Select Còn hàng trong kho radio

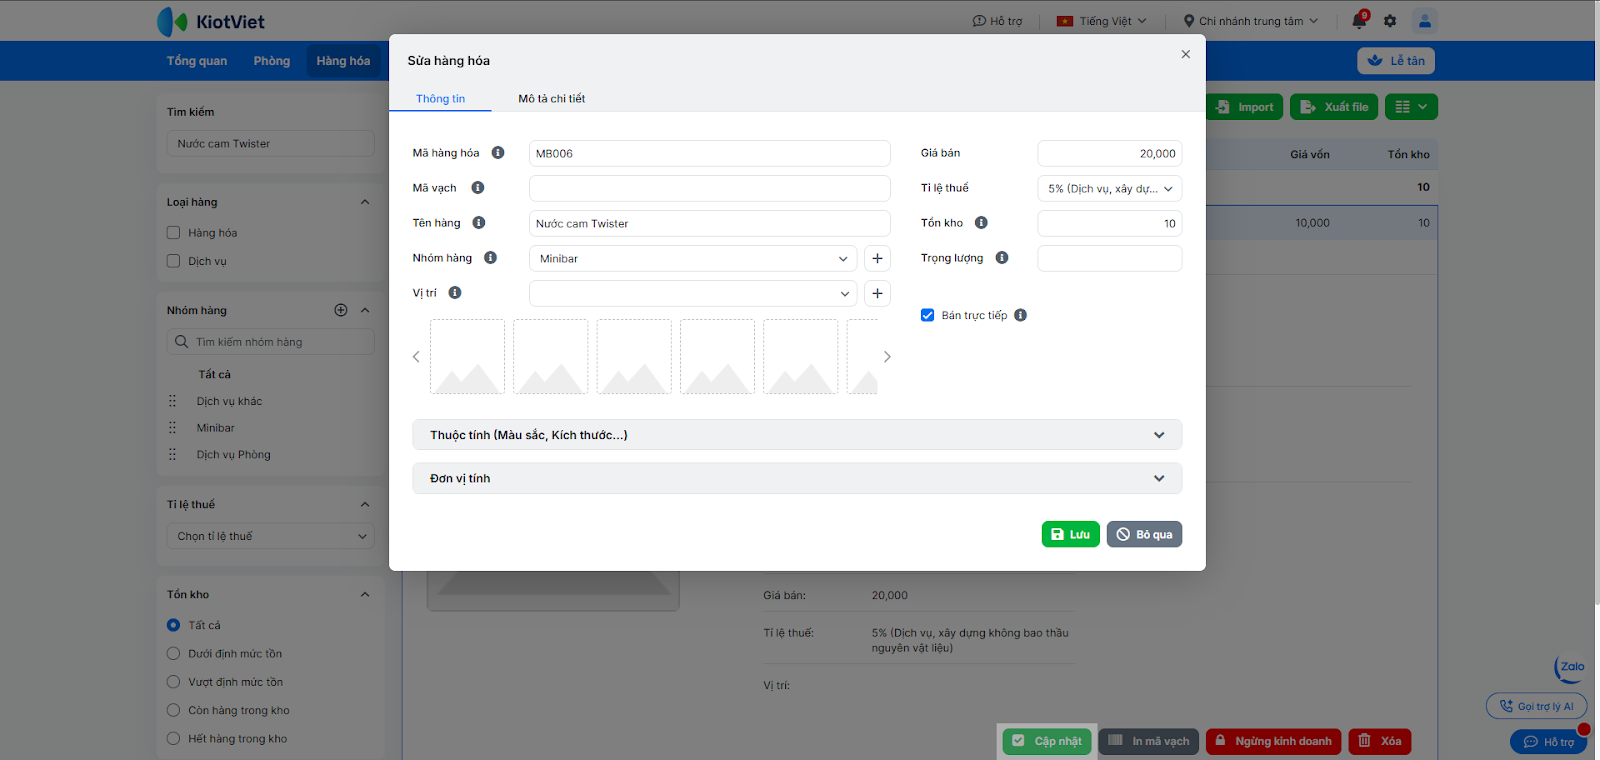173,711
